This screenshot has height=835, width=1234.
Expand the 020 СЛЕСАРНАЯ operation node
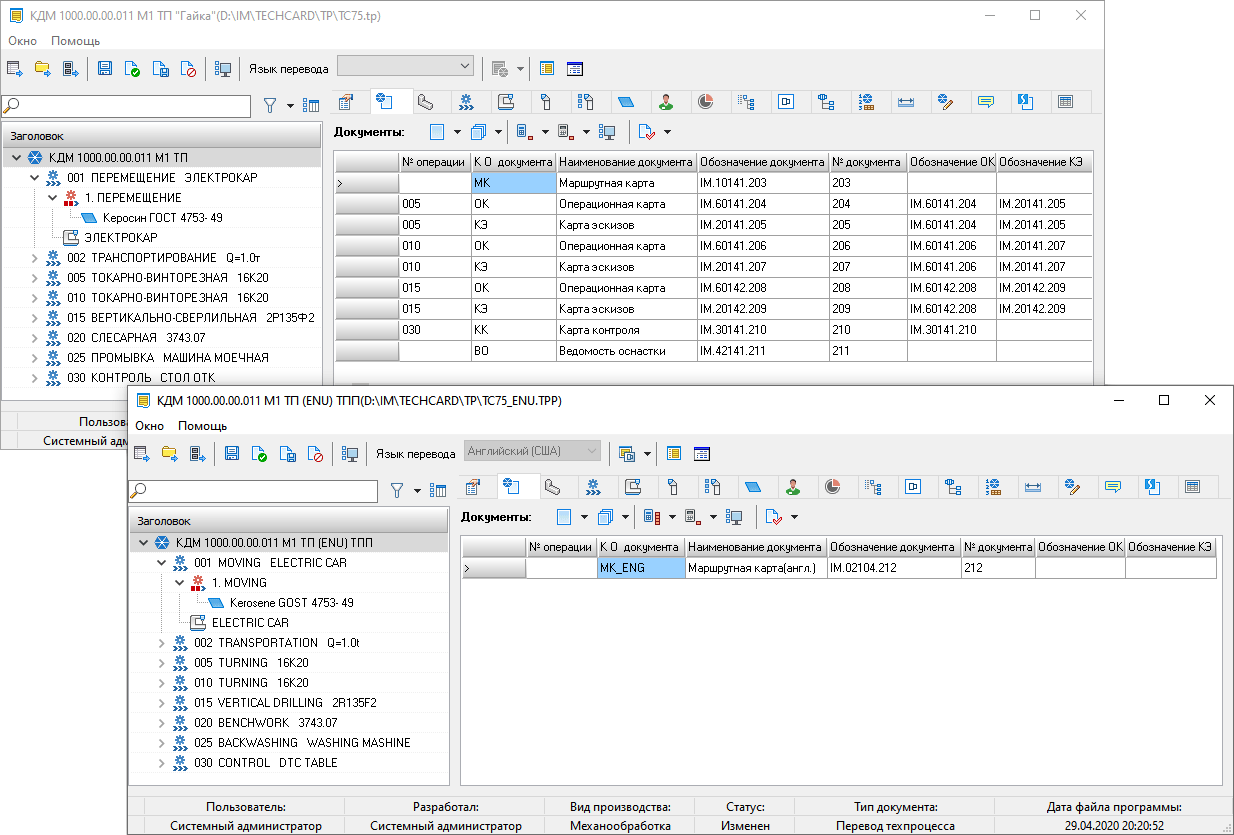coord(36,338)
